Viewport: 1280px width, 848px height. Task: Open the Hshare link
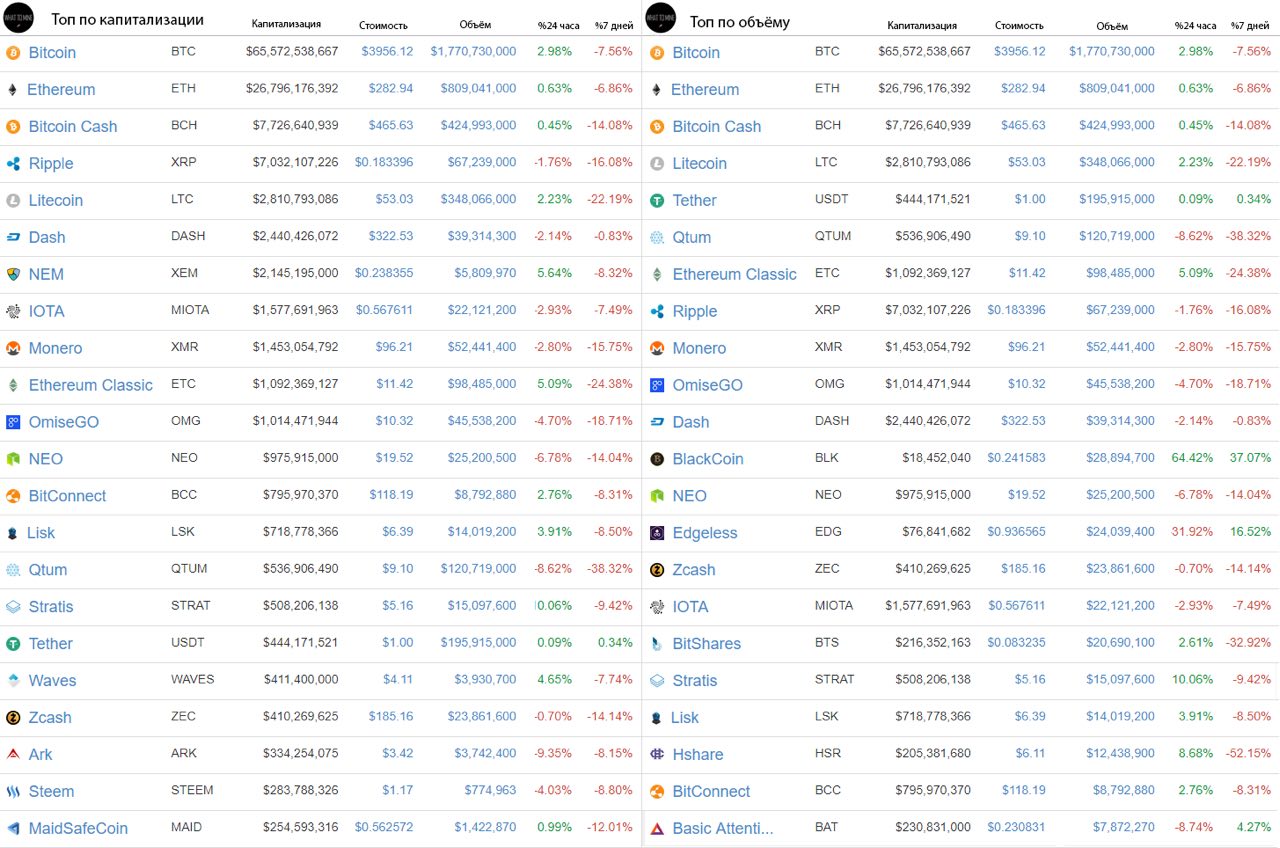coord(698,754)
